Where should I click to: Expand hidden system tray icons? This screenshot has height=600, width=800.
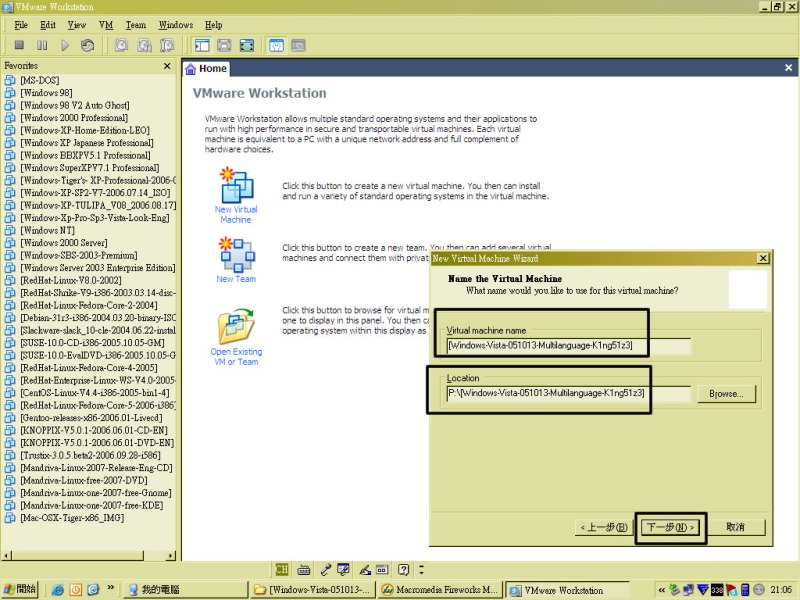click(x=661, y=590)
